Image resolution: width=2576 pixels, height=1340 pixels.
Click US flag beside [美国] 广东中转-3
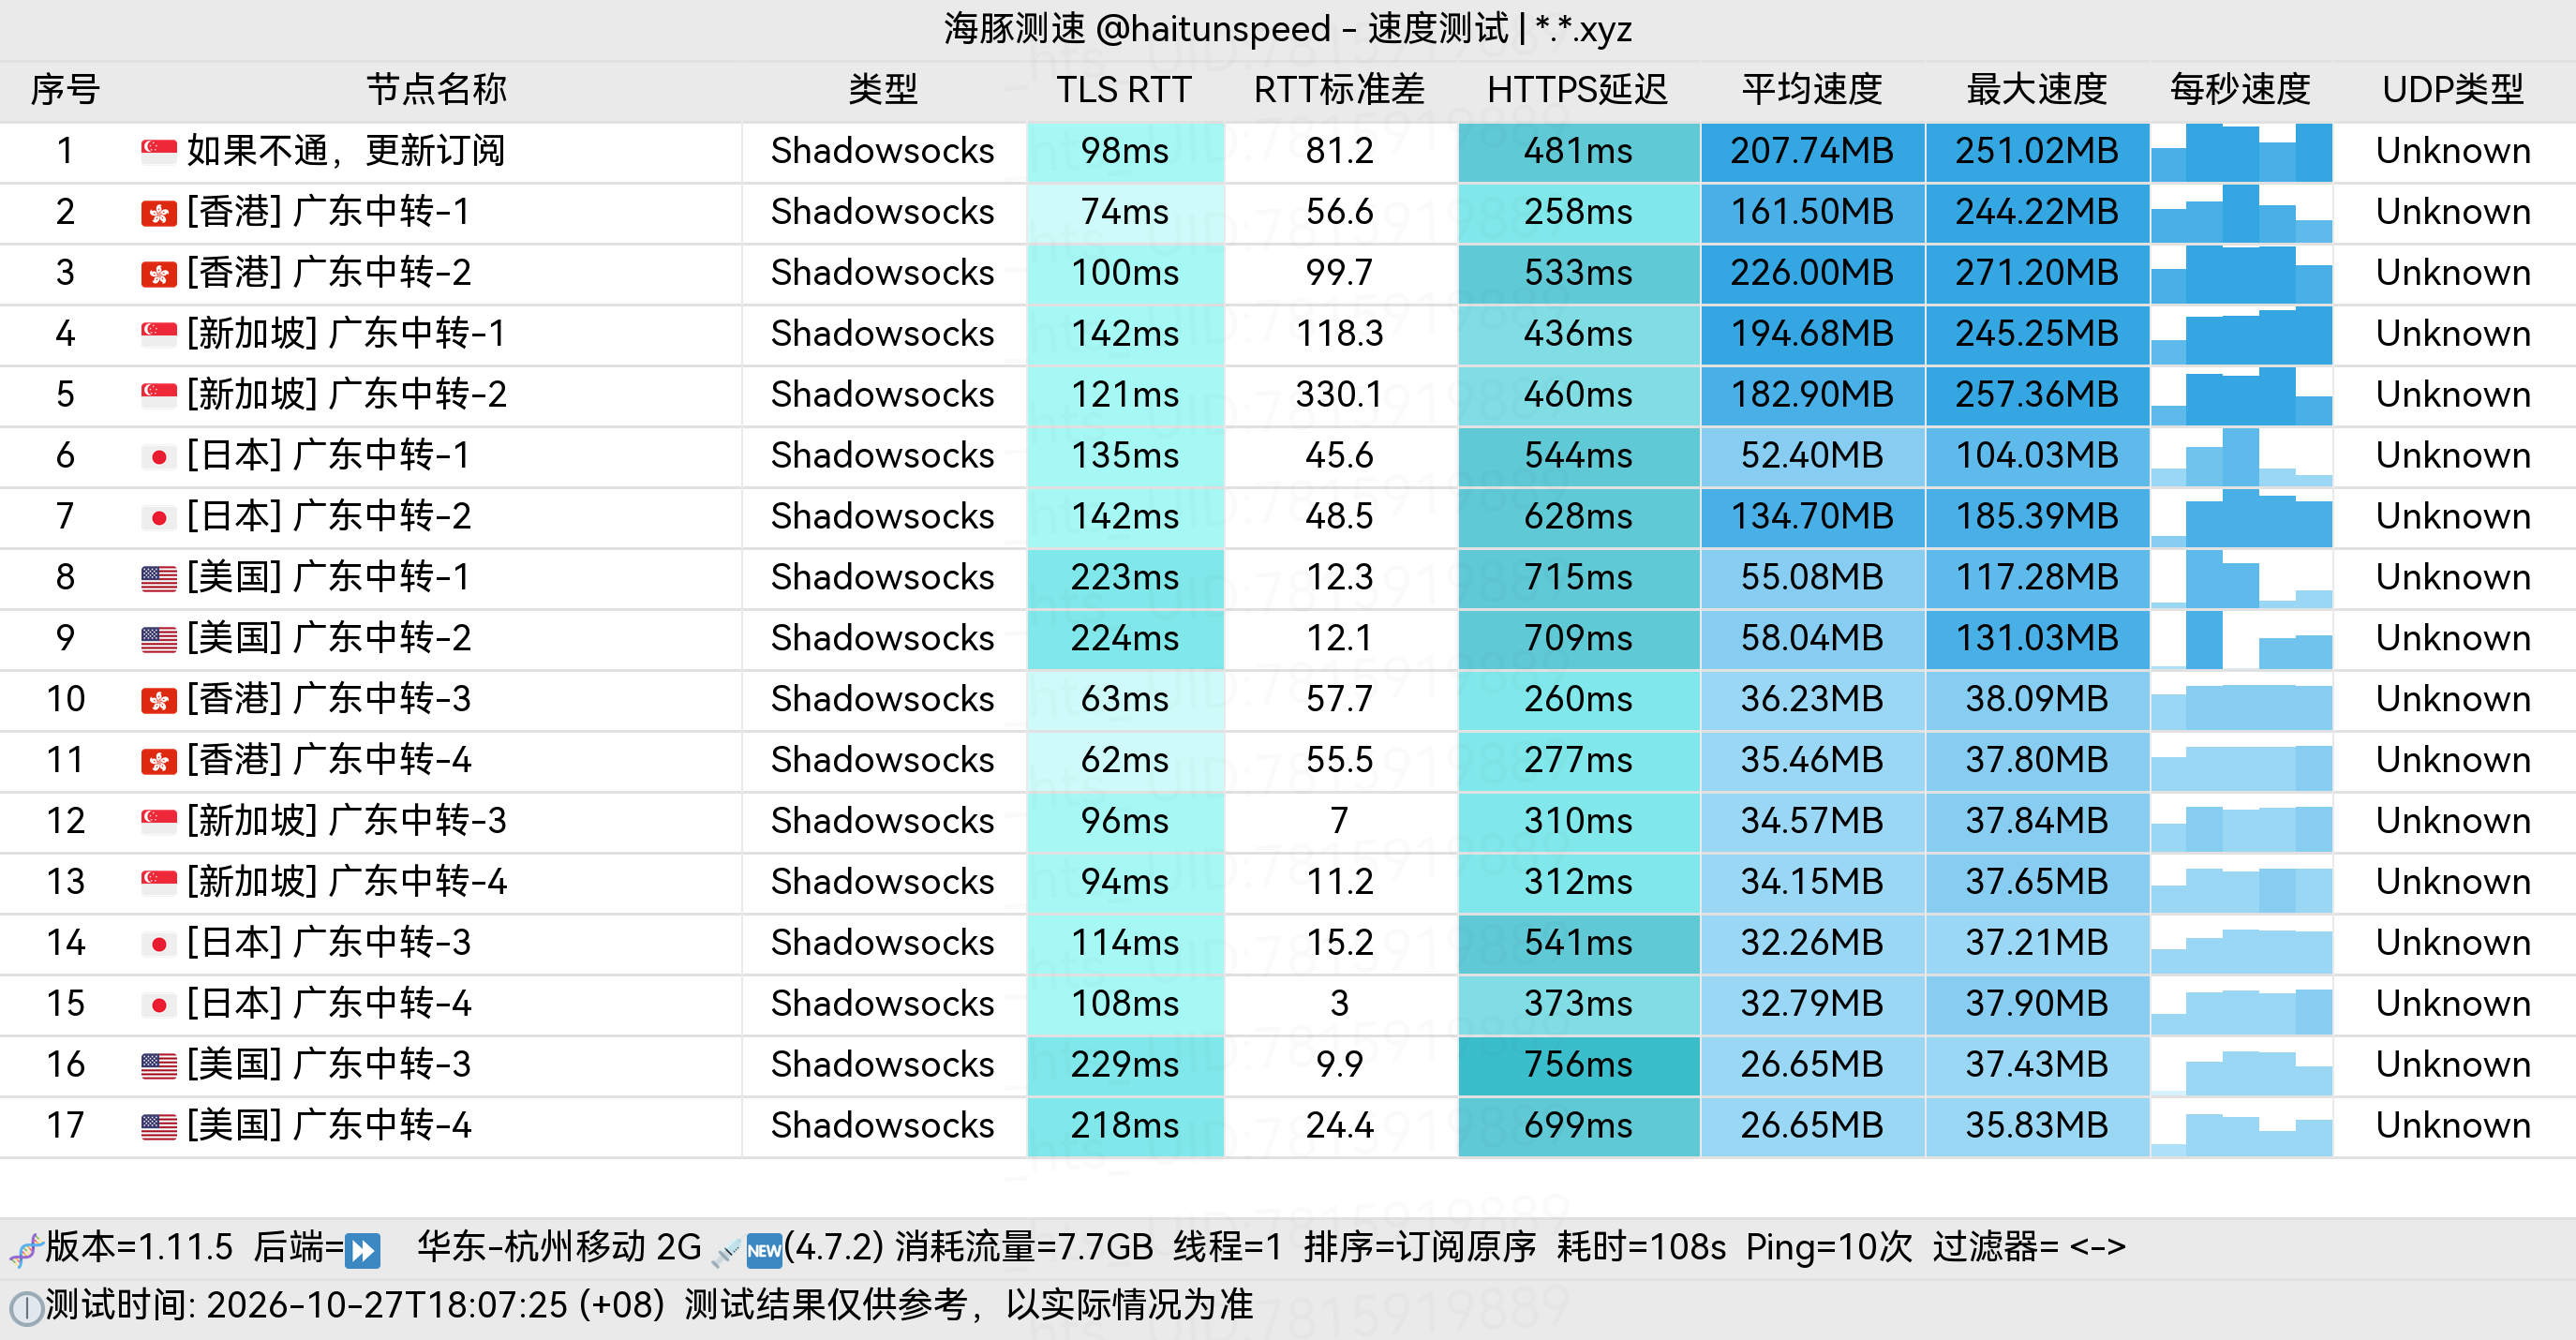(x=159, y=1066)
